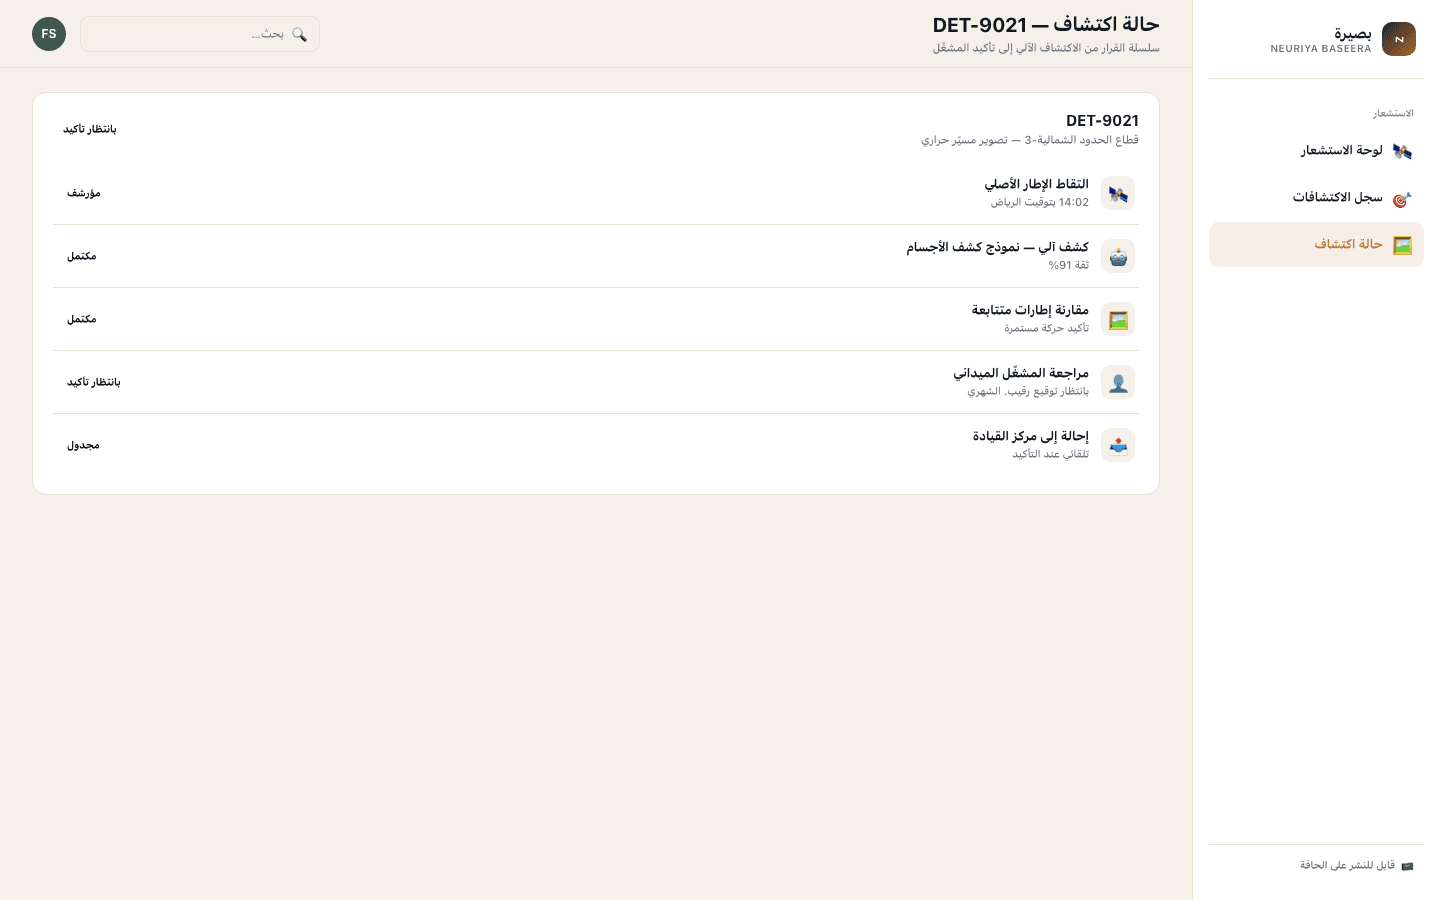Screen dimensions: 1440x900
Task: Click the DET-9021 card heading
Action: pos(1102,121)
